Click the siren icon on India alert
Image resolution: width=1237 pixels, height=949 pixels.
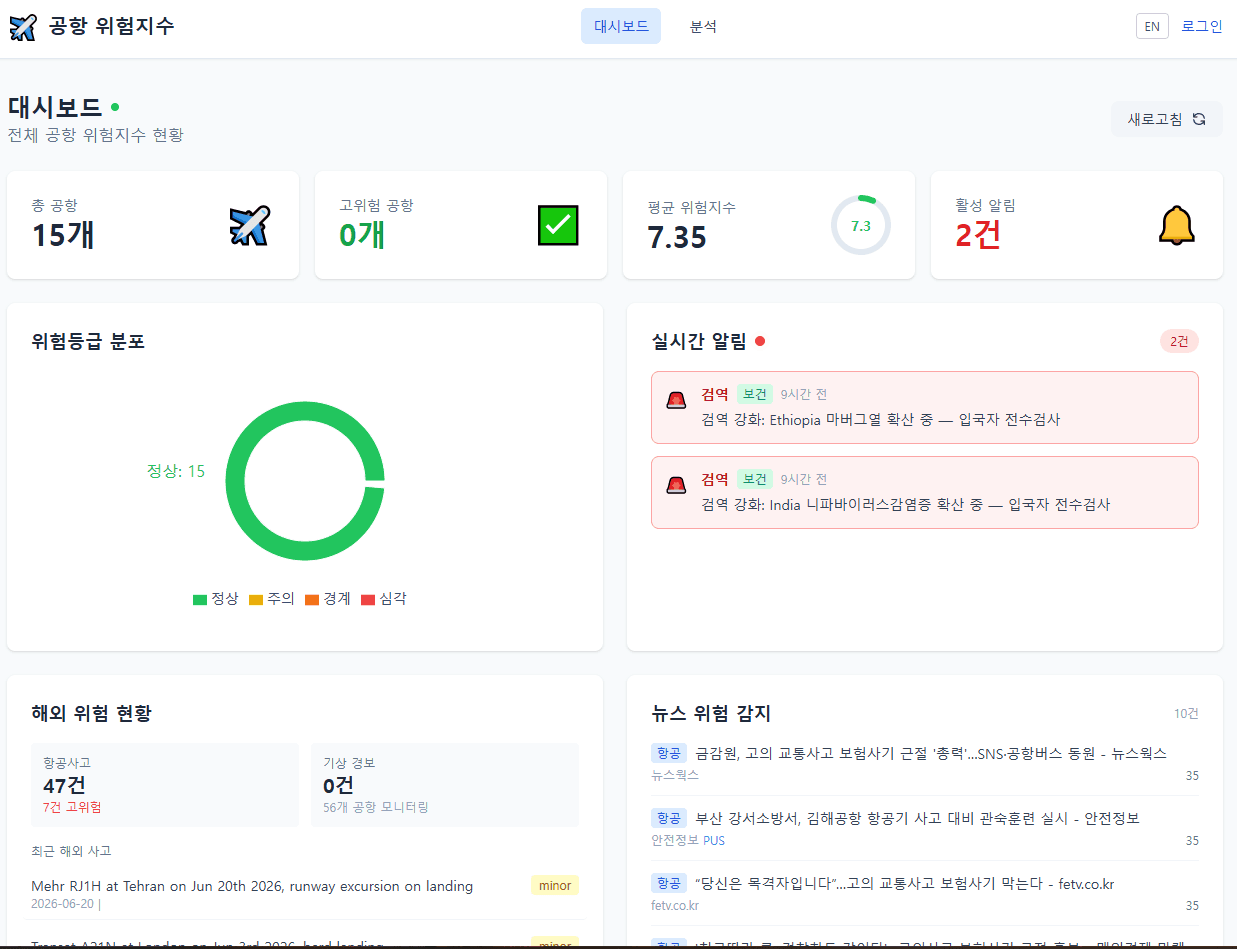click(x=677, y=485)
